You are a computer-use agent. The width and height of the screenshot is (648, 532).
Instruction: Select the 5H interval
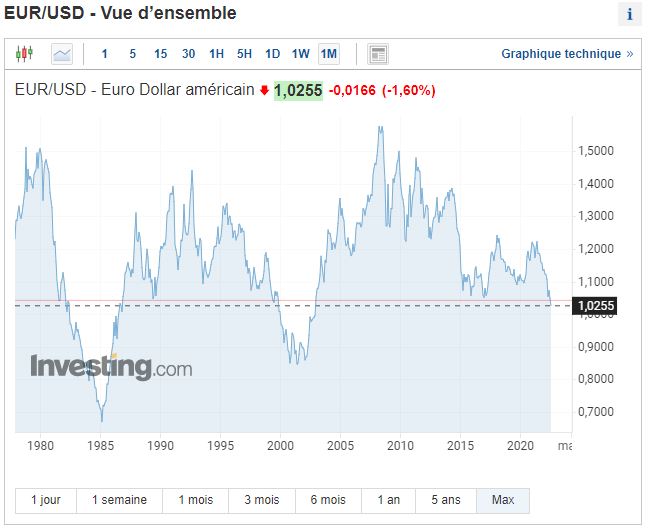click(x=245, y=53)
